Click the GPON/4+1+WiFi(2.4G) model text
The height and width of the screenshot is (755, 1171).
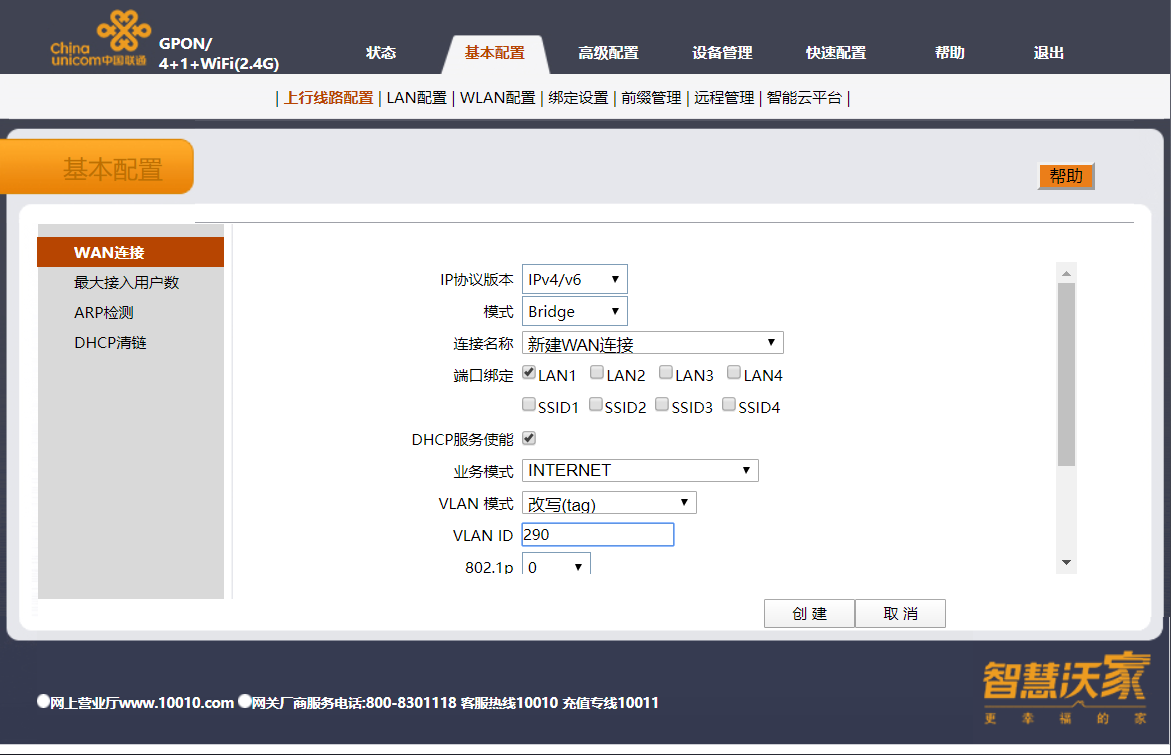coord(218,54)
